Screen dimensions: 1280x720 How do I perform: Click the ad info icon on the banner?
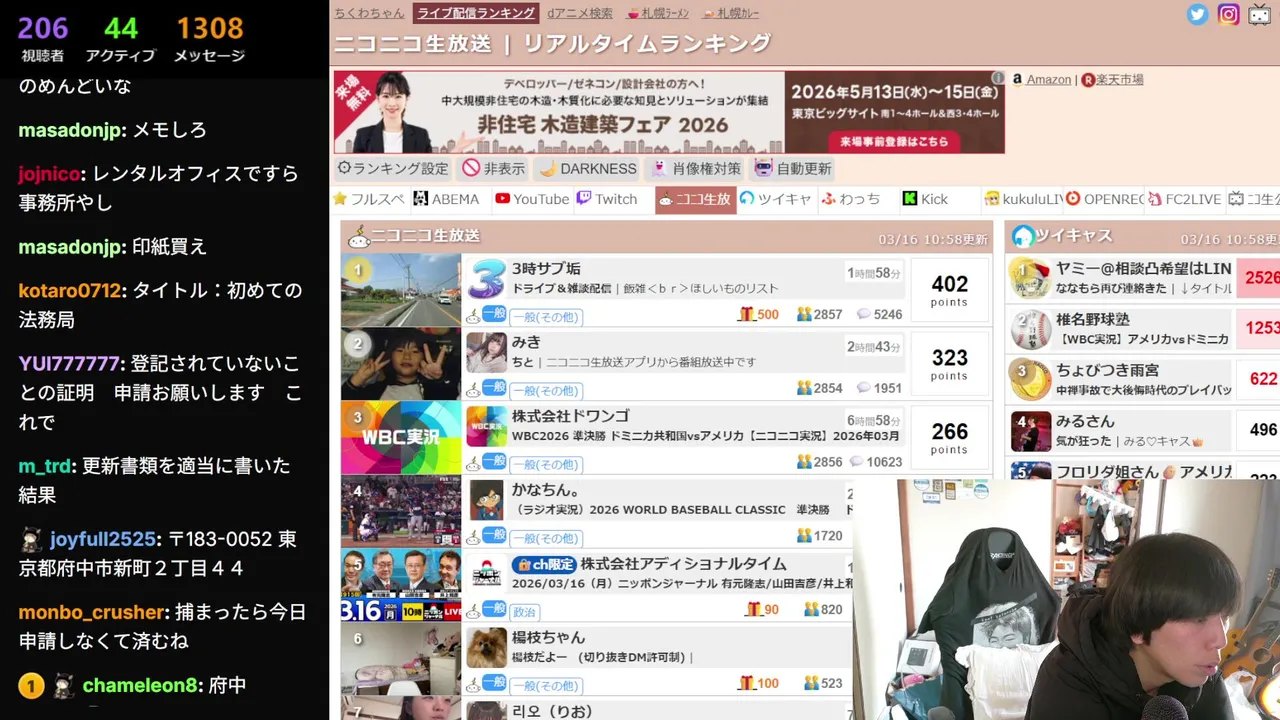997,78
